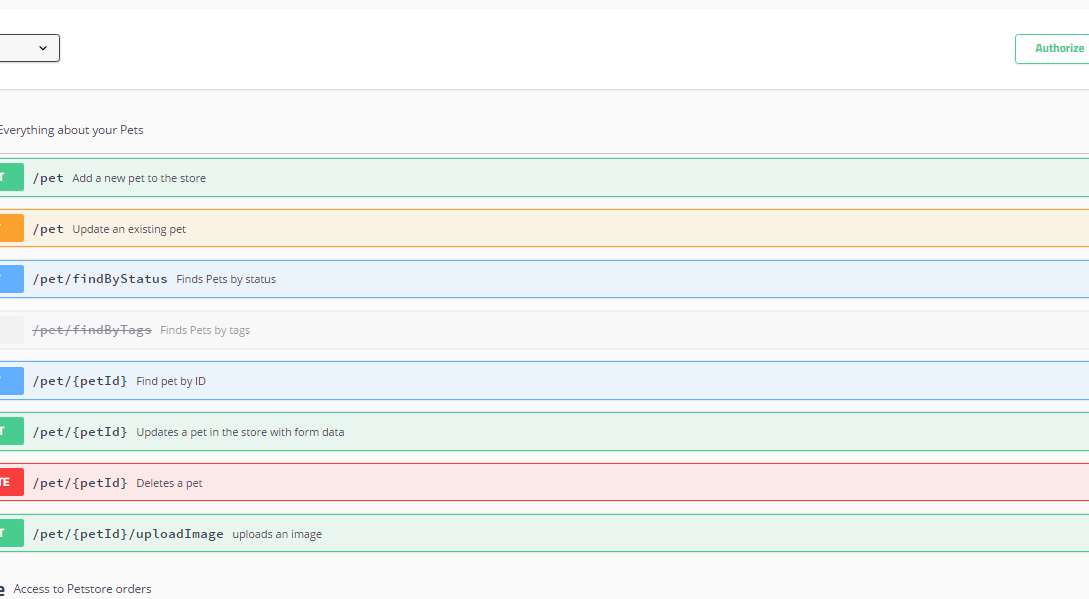Click the green badge on the 'Updates a pet' row
Screen dimensions: 1089x599
[x=10, y=432]
